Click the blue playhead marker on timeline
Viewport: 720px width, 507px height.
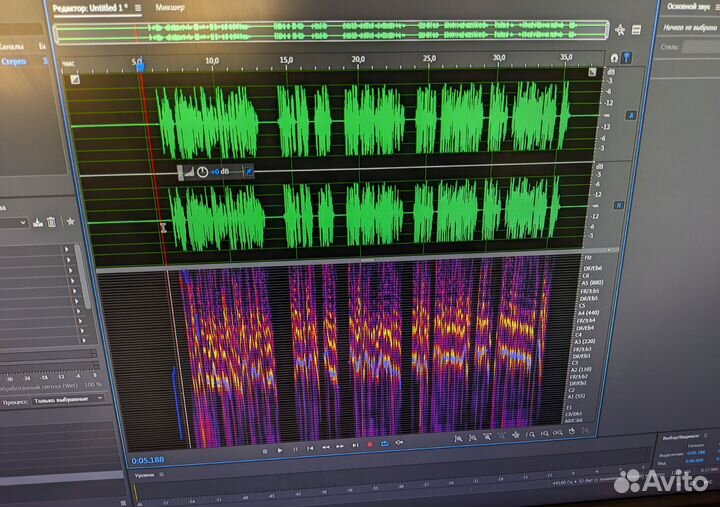141,67
